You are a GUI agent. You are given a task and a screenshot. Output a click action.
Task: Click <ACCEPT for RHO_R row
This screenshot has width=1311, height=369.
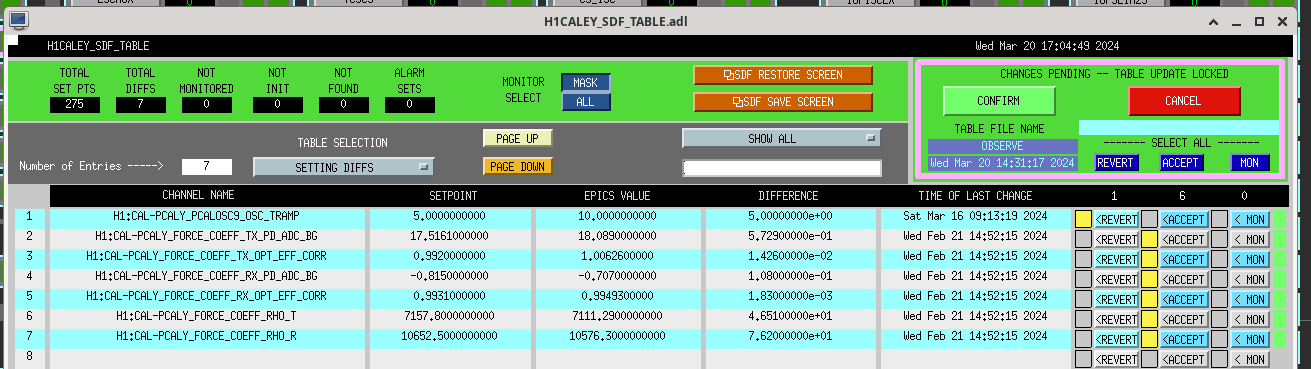click(1185, 338)
